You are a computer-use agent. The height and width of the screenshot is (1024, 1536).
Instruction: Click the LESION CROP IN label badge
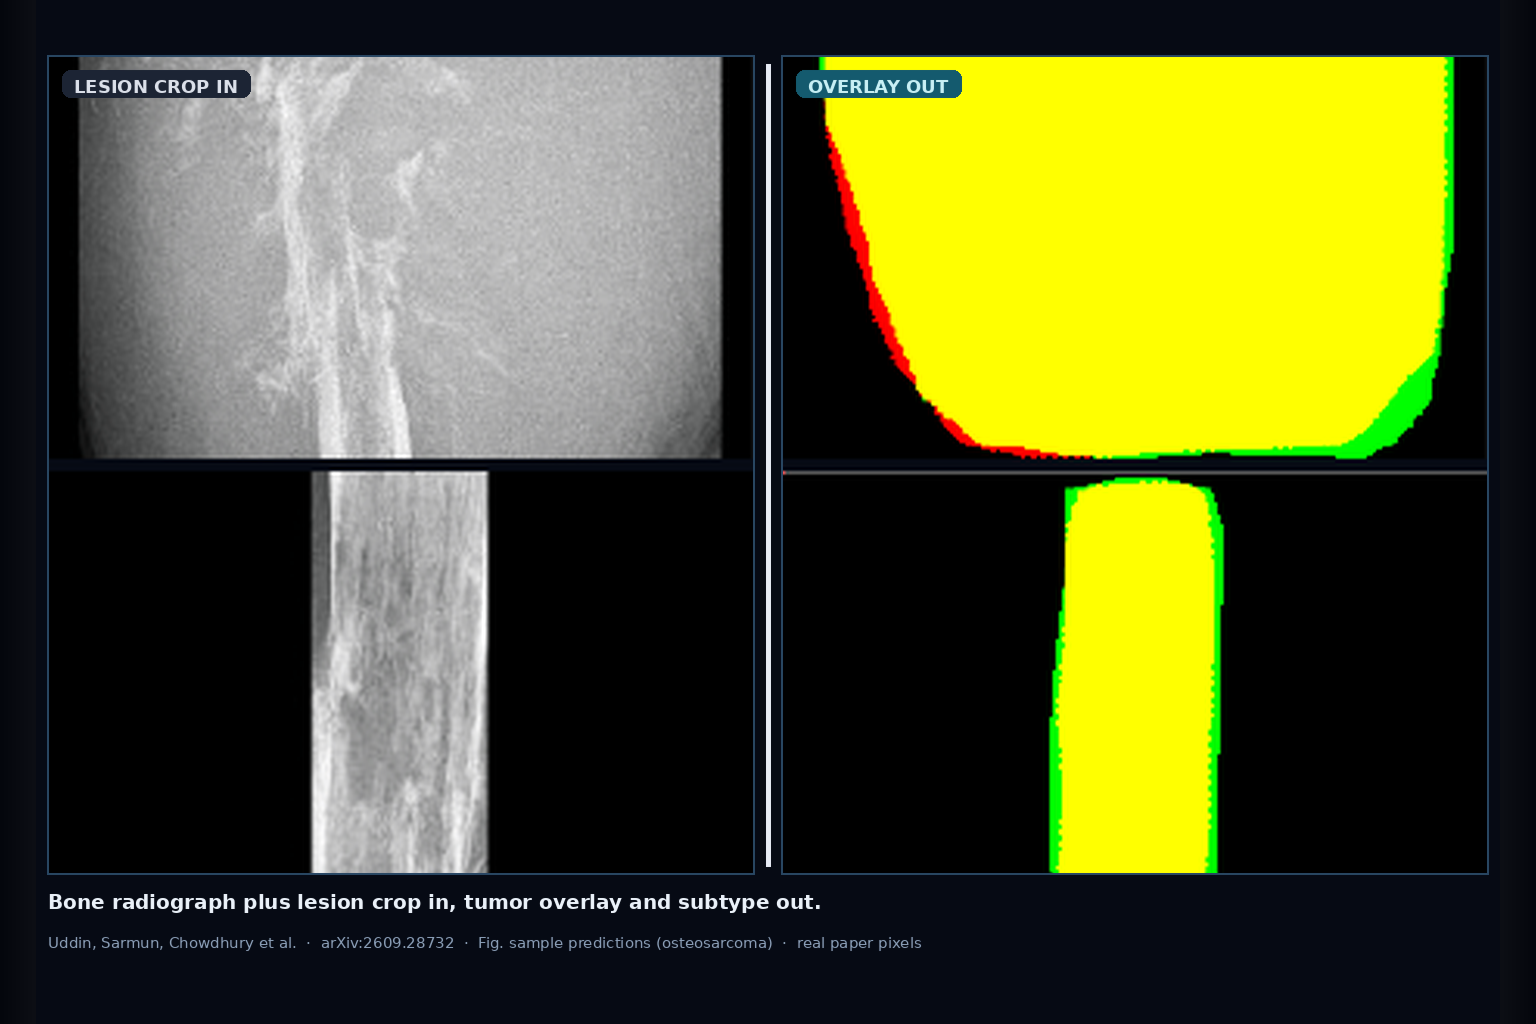(x=156, y=85)
